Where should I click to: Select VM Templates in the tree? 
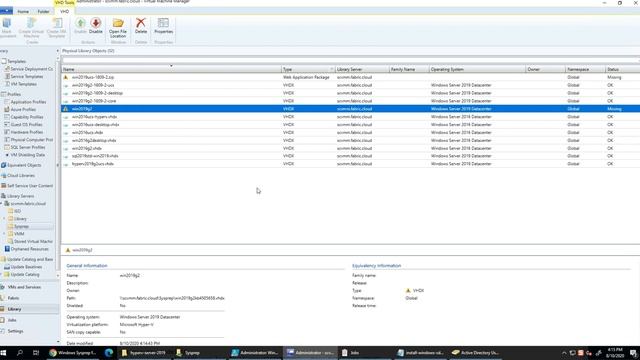21,84
